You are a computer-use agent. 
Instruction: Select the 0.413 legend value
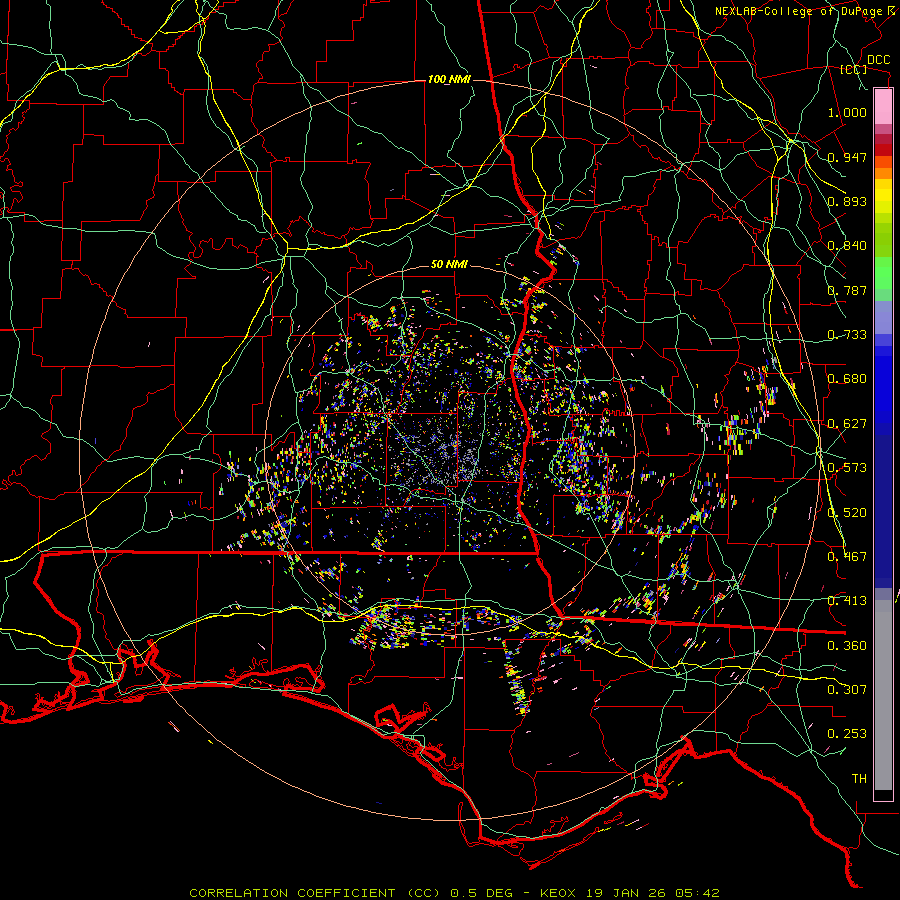847,601
